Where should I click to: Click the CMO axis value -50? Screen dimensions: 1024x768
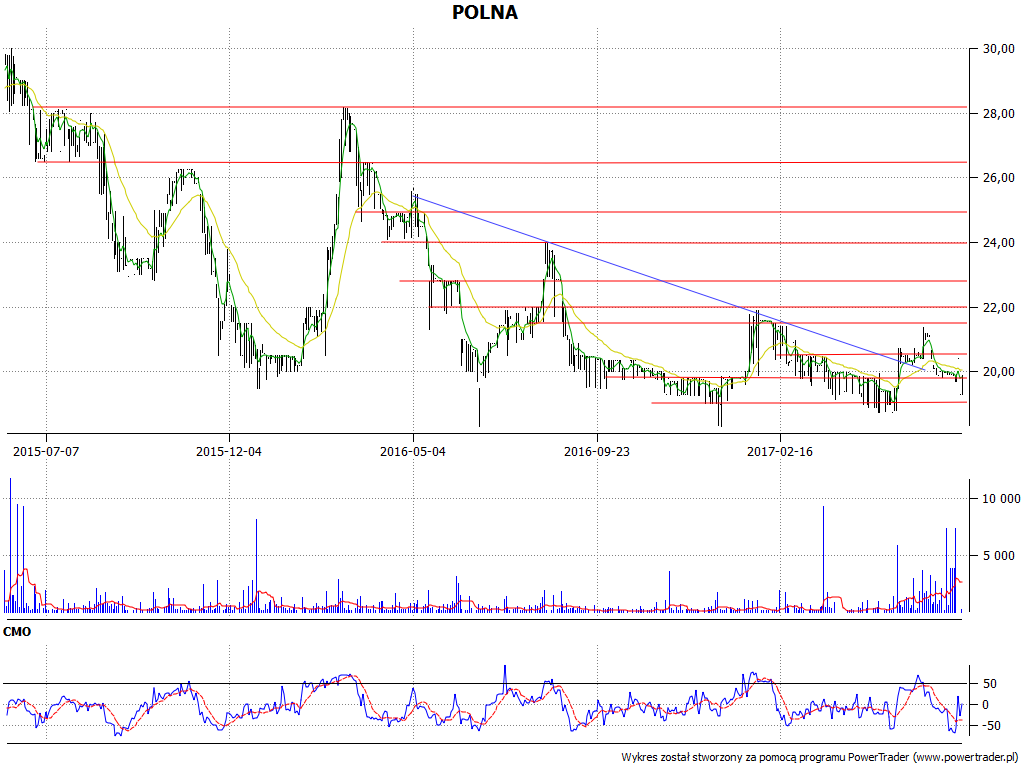(990, 726)
